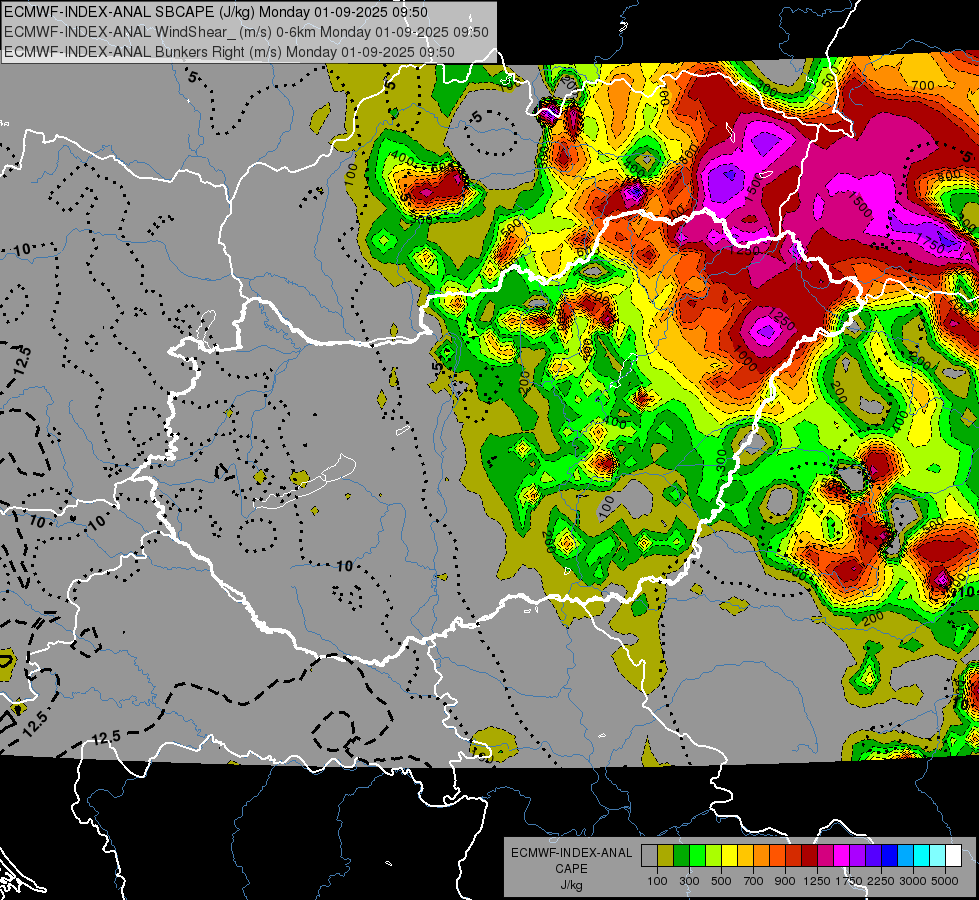Click the legend scale value 5000
Screen dimensions: 979x900
945,881
